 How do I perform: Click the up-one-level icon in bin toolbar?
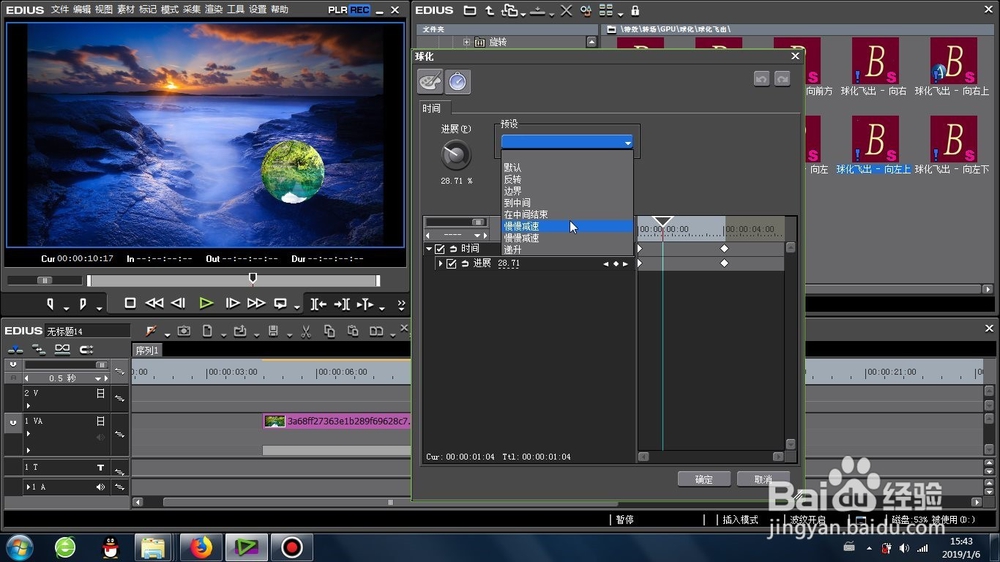489,10
